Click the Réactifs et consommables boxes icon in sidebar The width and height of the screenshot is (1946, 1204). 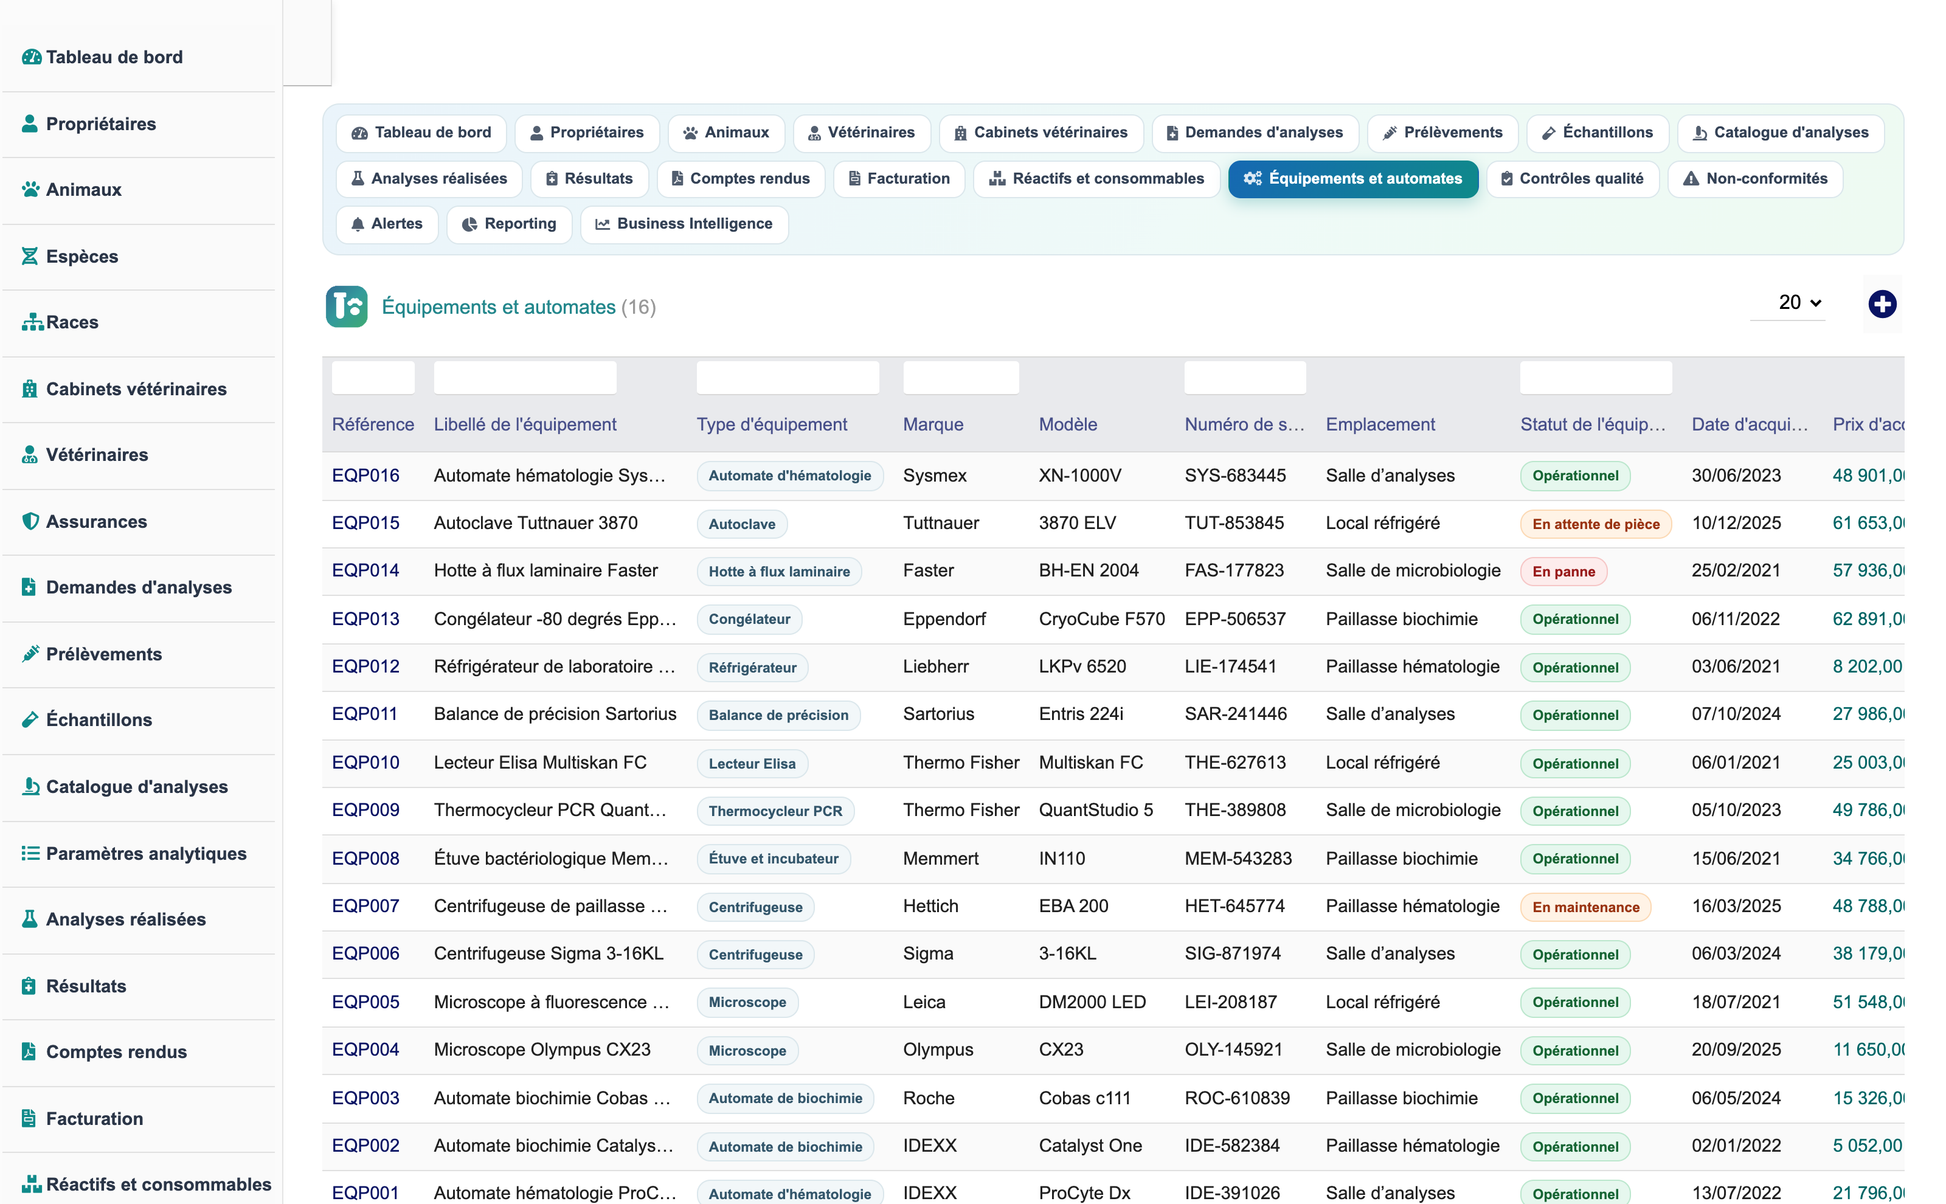pos(32,1185)
